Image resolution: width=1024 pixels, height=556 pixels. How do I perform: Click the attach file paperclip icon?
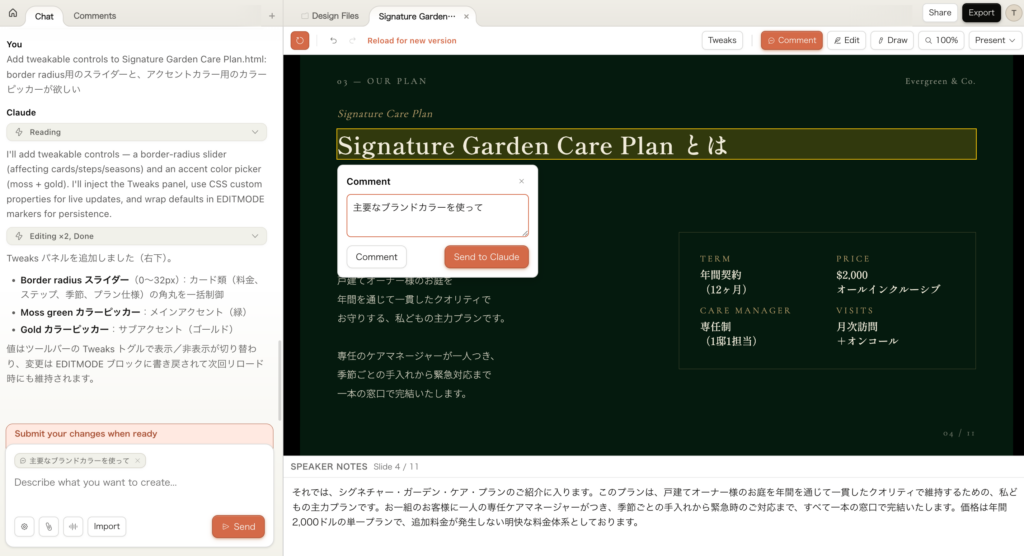[48, 526]
